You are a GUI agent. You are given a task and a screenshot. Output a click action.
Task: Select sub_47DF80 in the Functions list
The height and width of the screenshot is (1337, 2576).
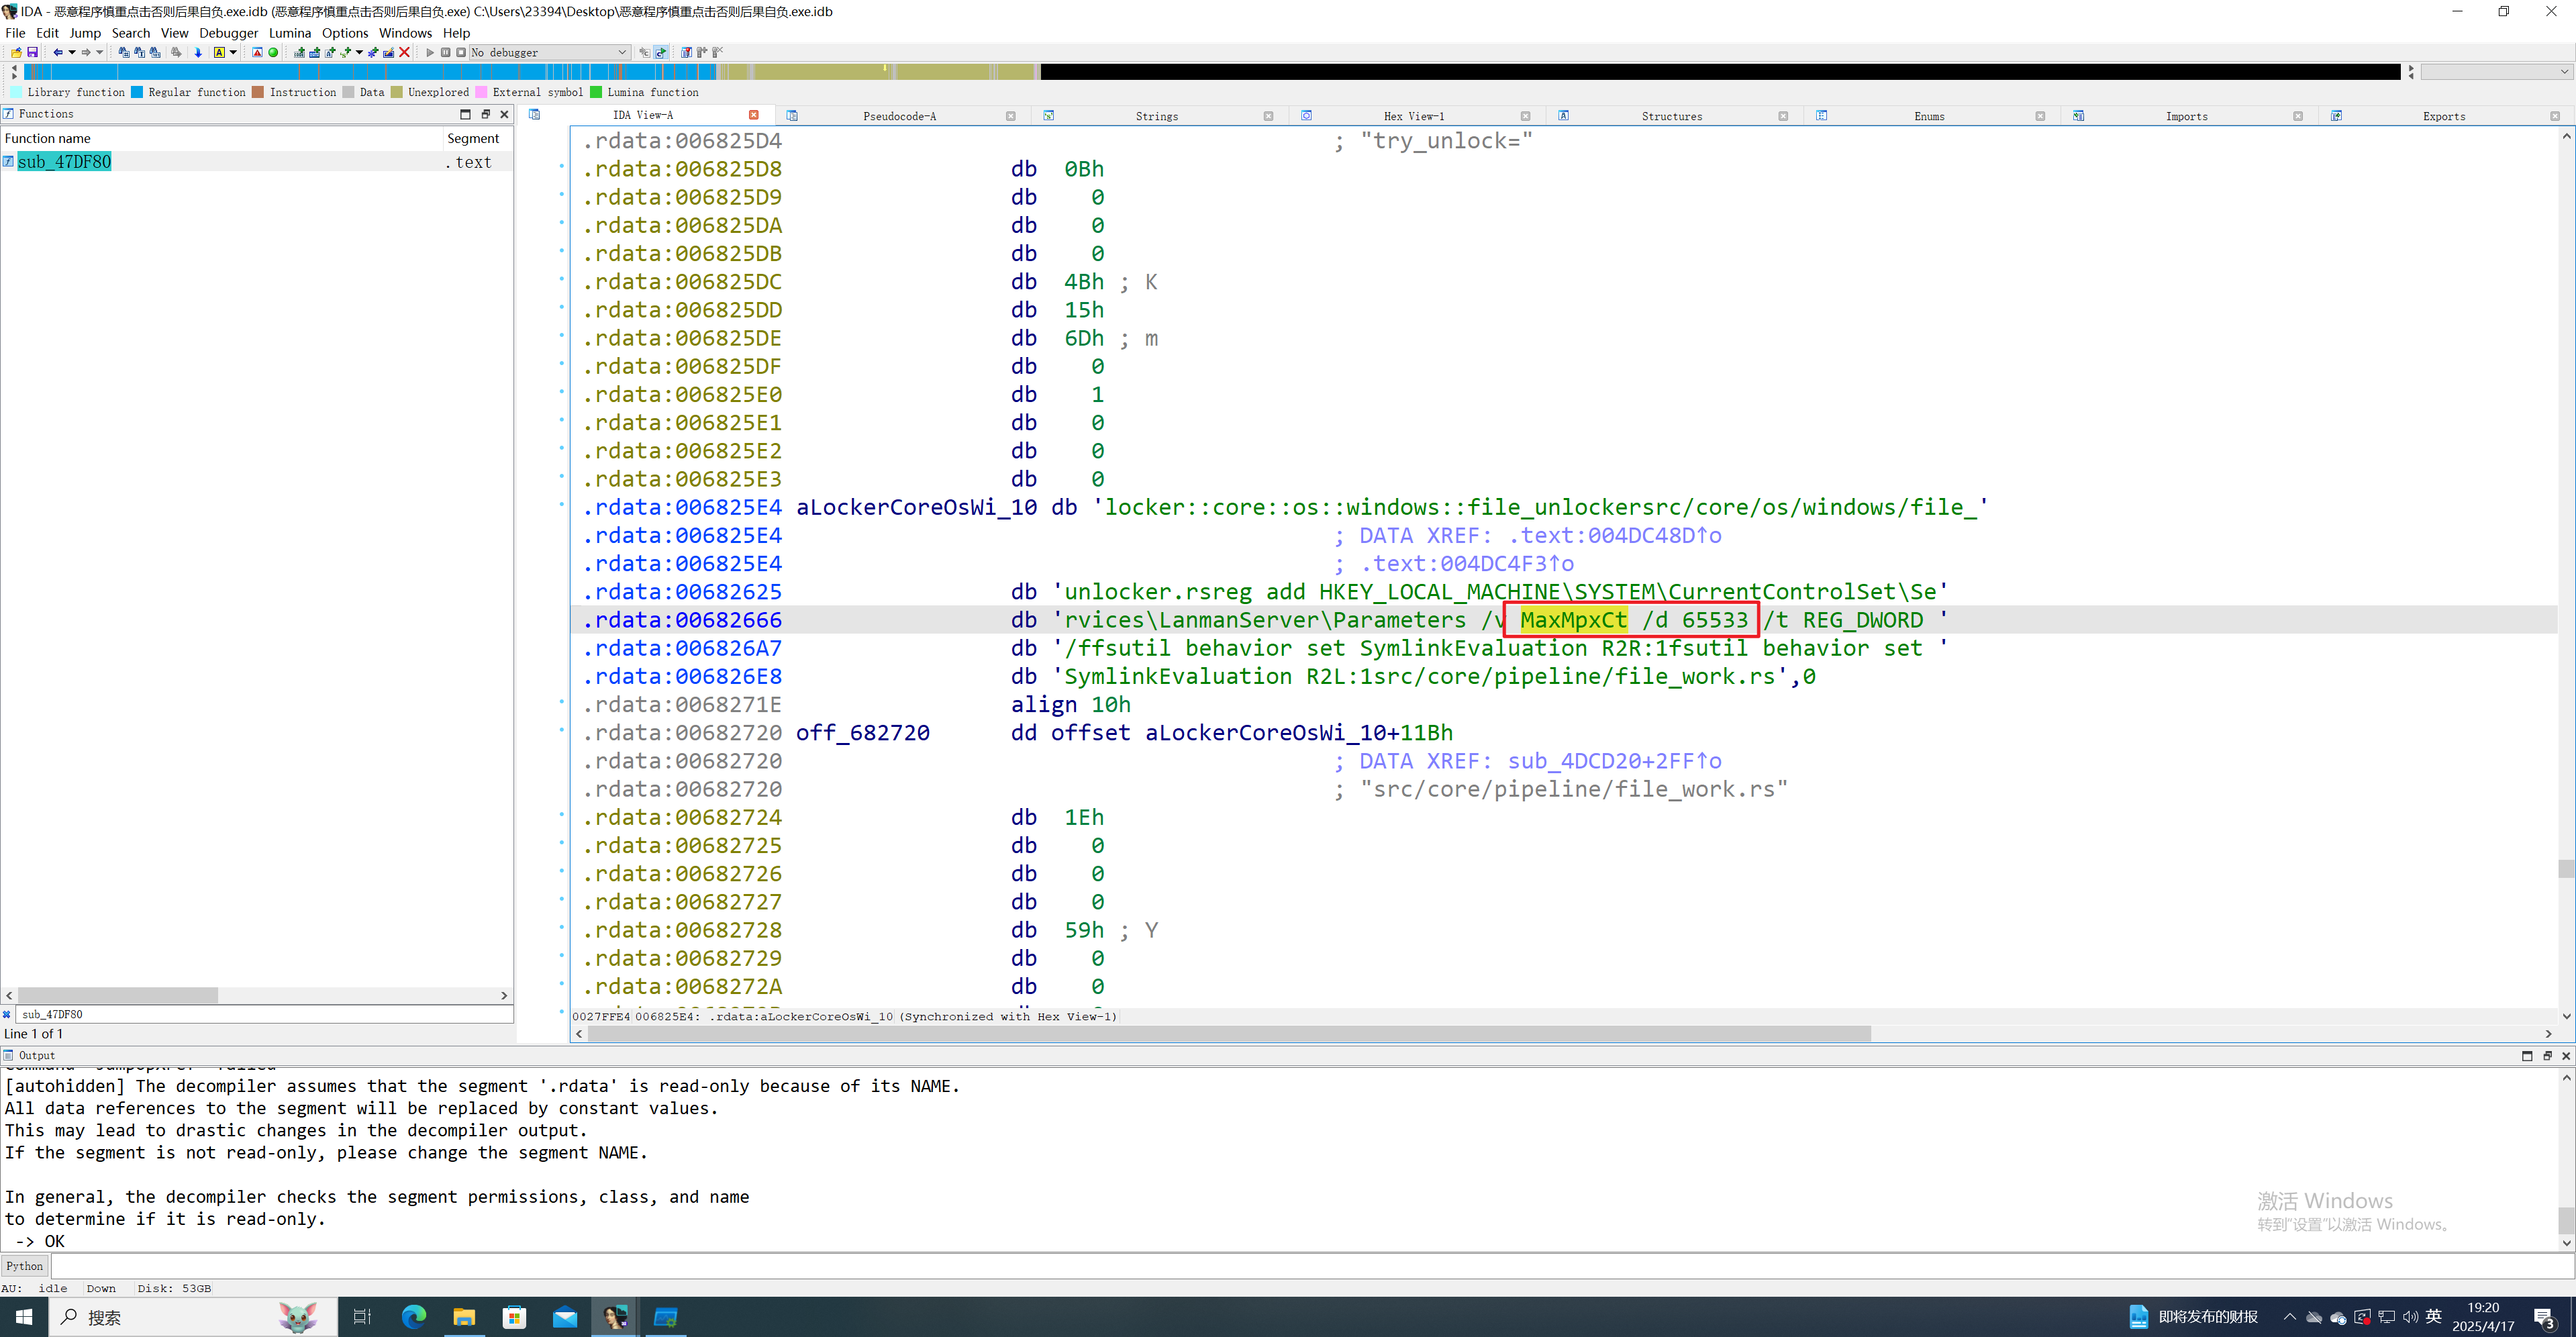click(64, 162)
